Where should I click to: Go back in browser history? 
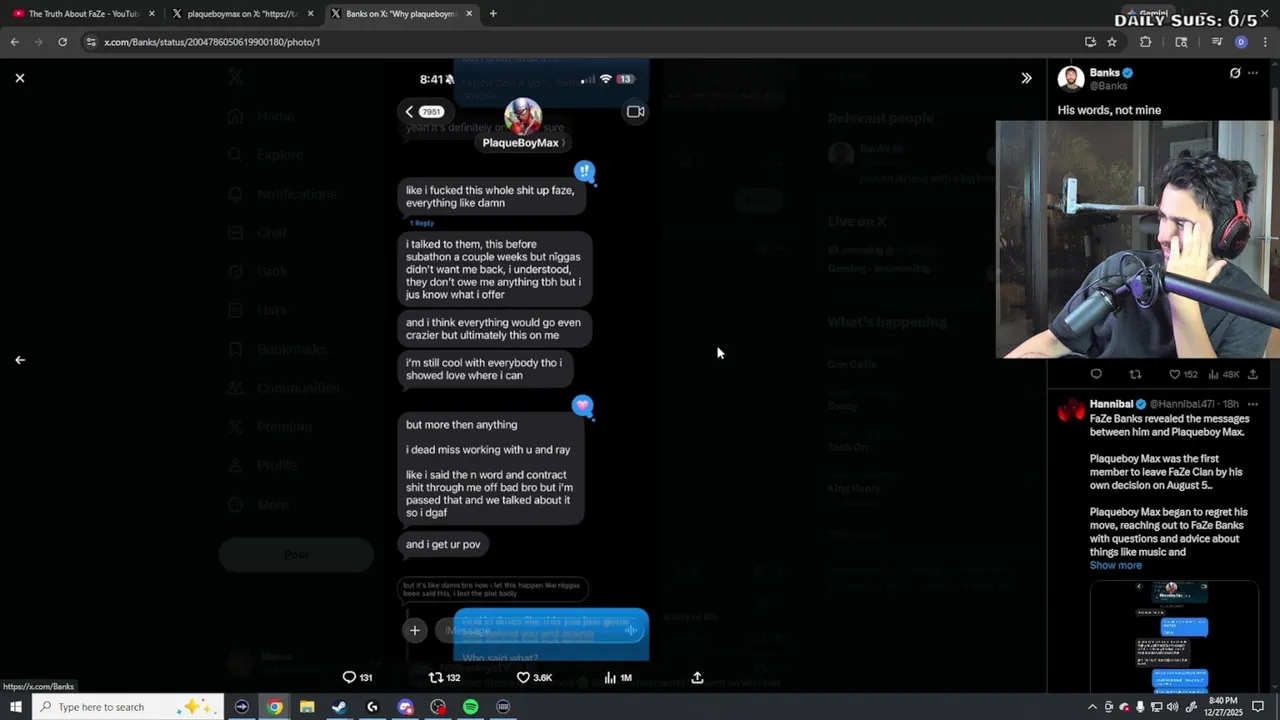pos(14,42)
